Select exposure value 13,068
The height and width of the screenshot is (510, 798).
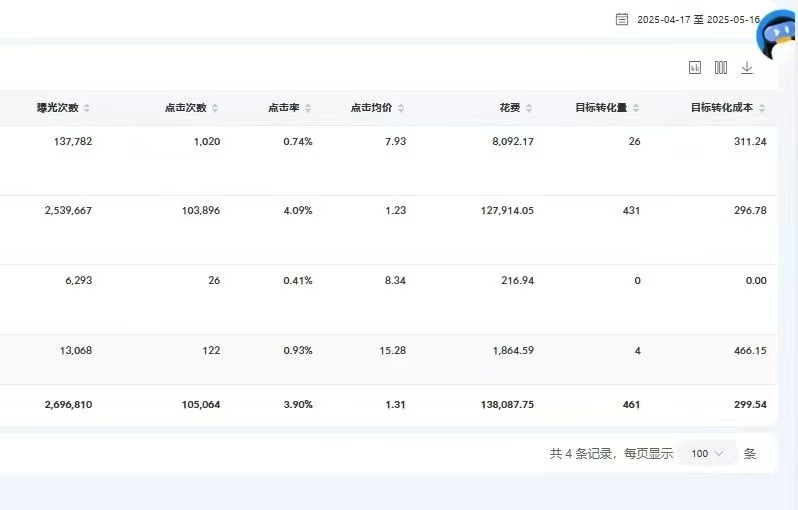coord(76,350)
